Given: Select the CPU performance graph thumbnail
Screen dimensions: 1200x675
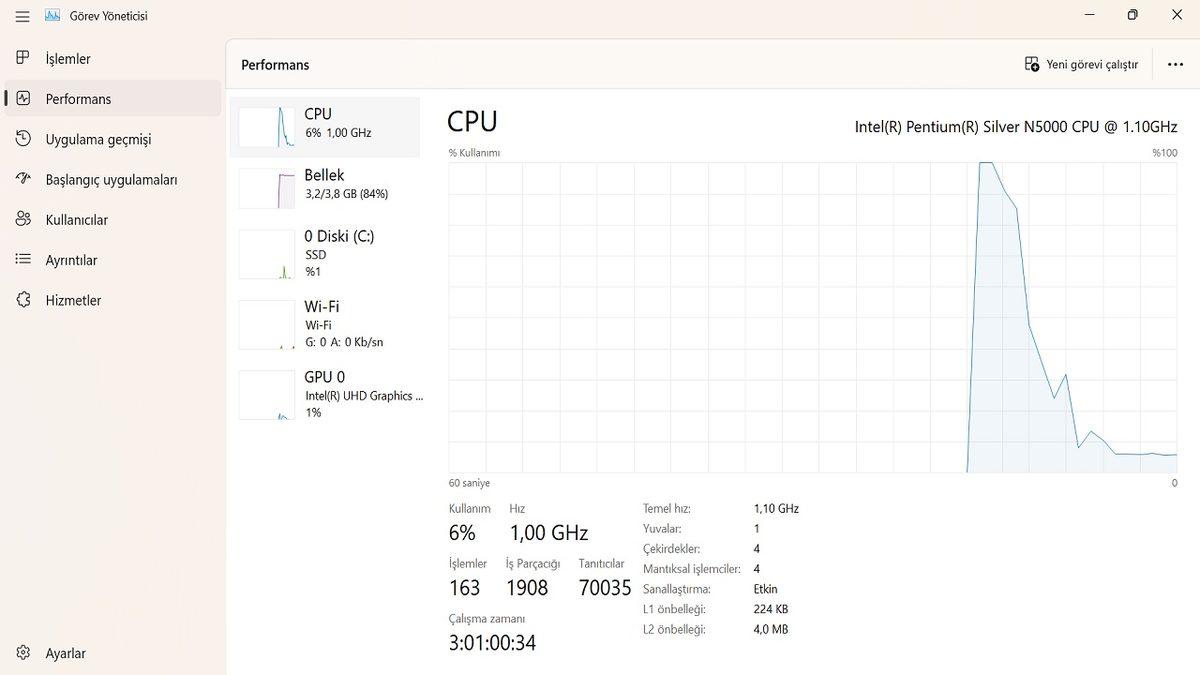Looking at the screenshot, I should 267,126.
